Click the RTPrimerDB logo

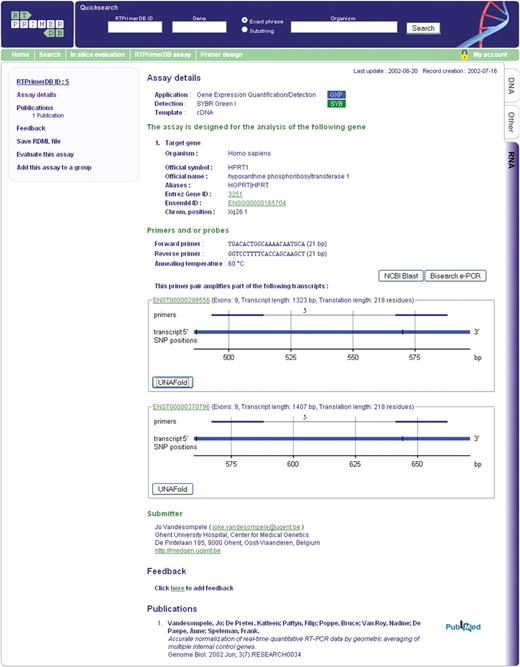pos(37,24)
